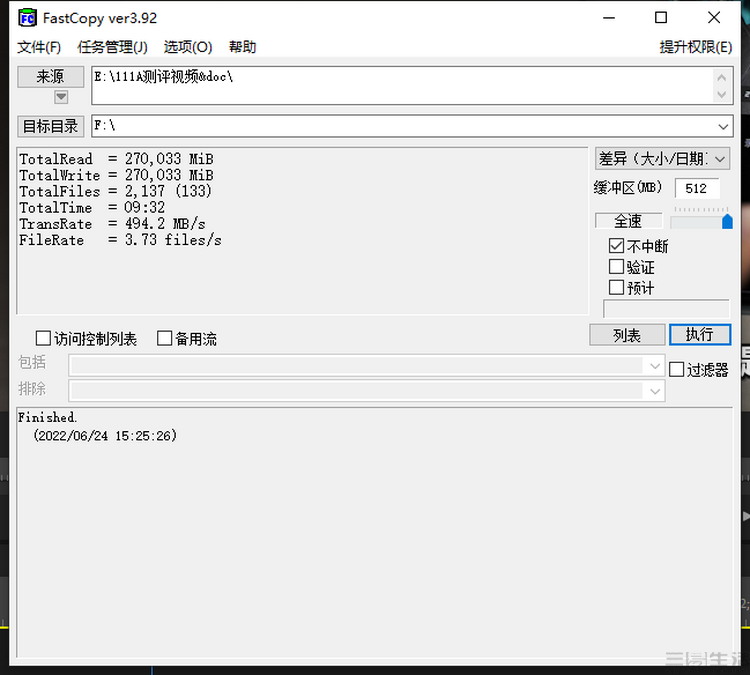Click the 列表 listing button

[x=627, y=335]
